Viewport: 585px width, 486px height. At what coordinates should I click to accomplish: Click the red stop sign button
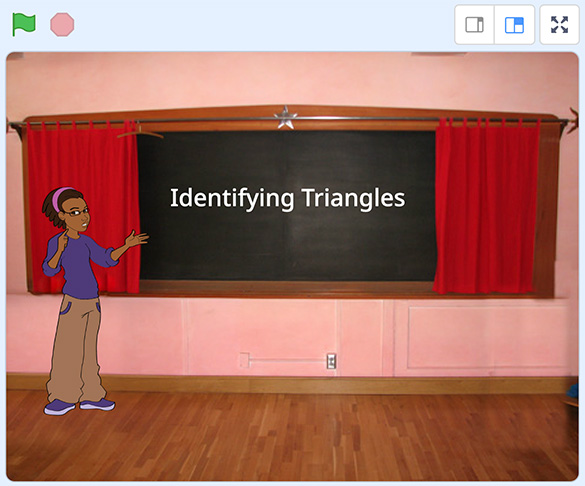pos(62,25)
